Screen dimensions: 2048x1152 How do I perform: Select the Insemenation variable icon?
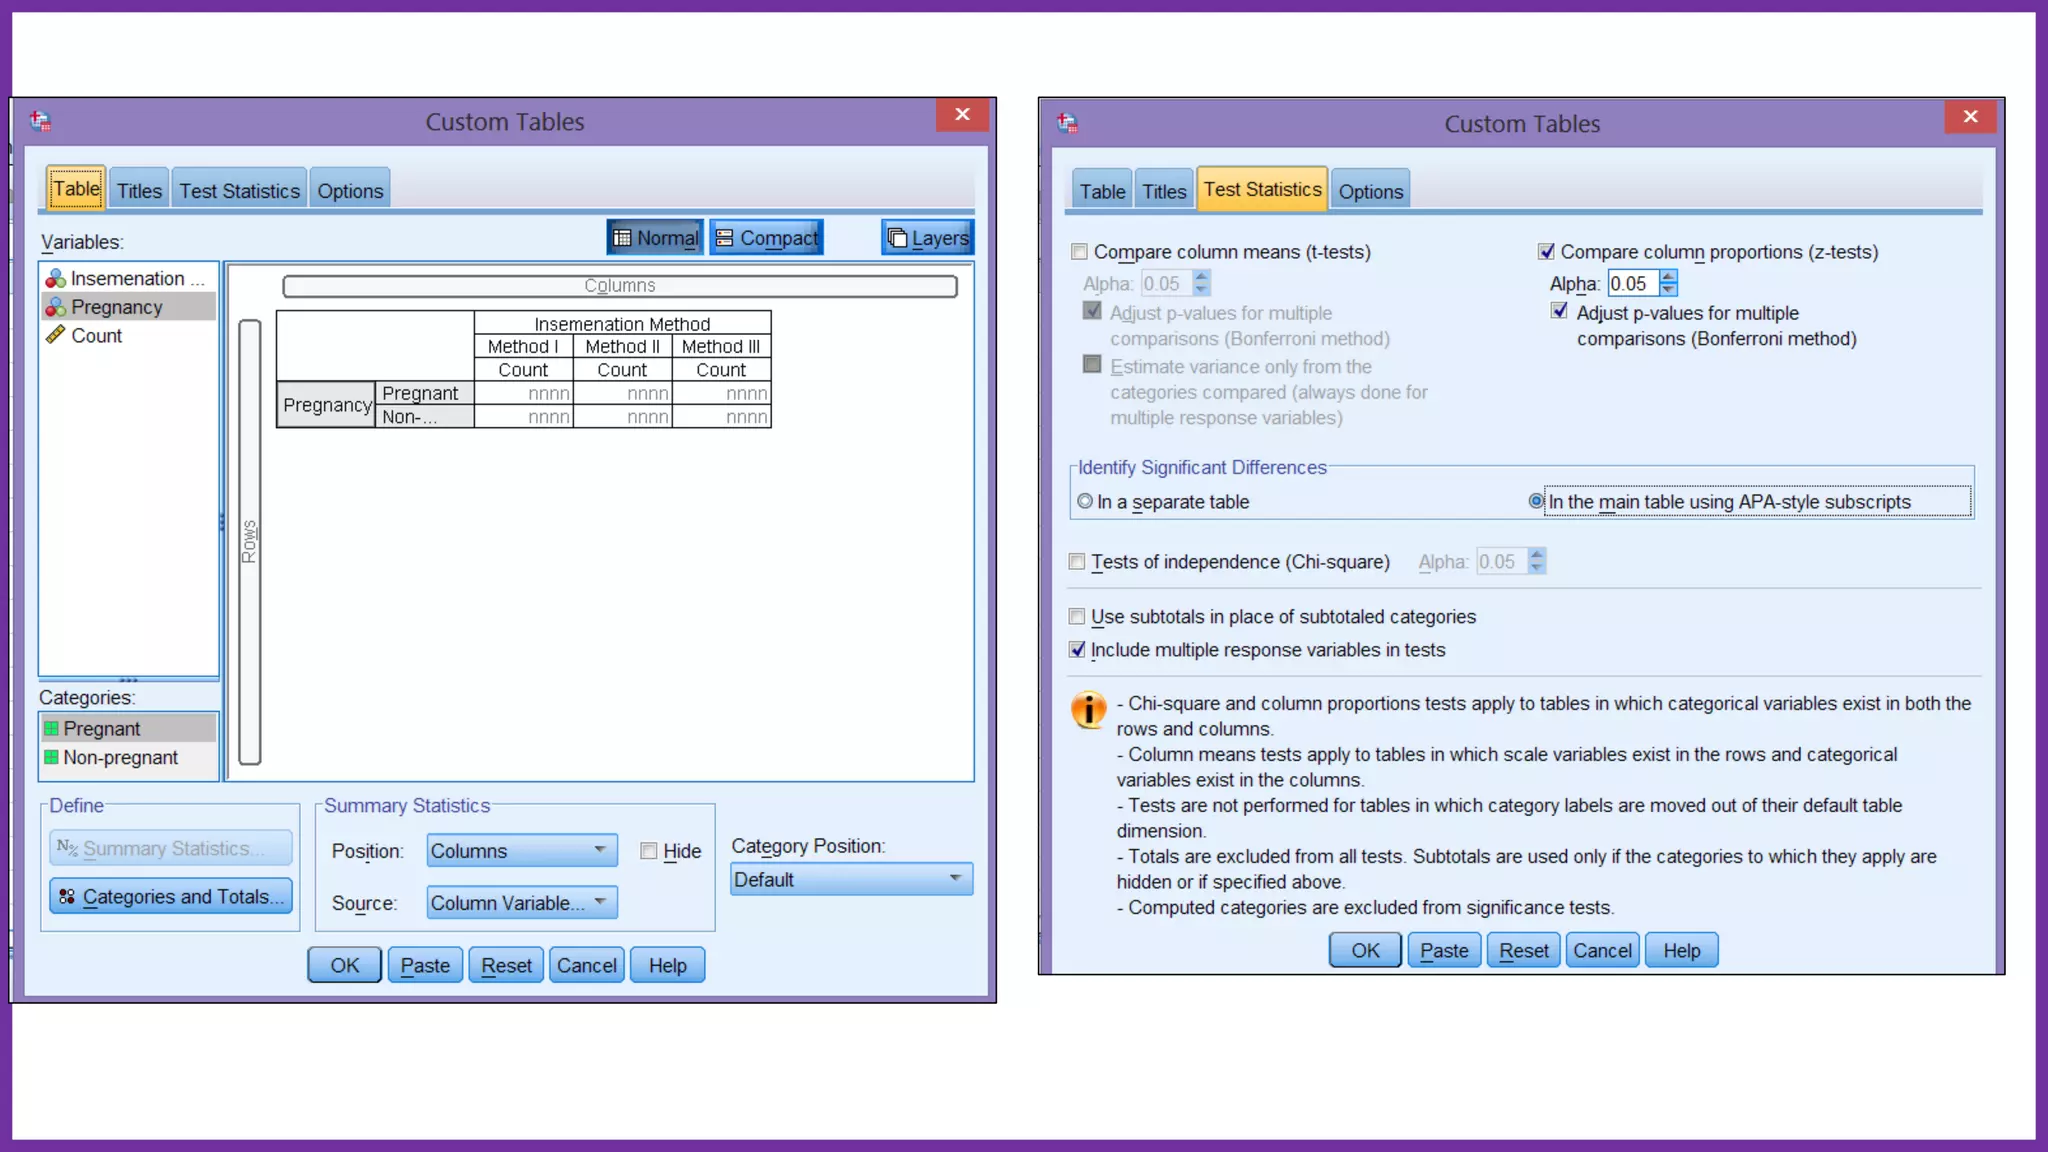(56, 278)
